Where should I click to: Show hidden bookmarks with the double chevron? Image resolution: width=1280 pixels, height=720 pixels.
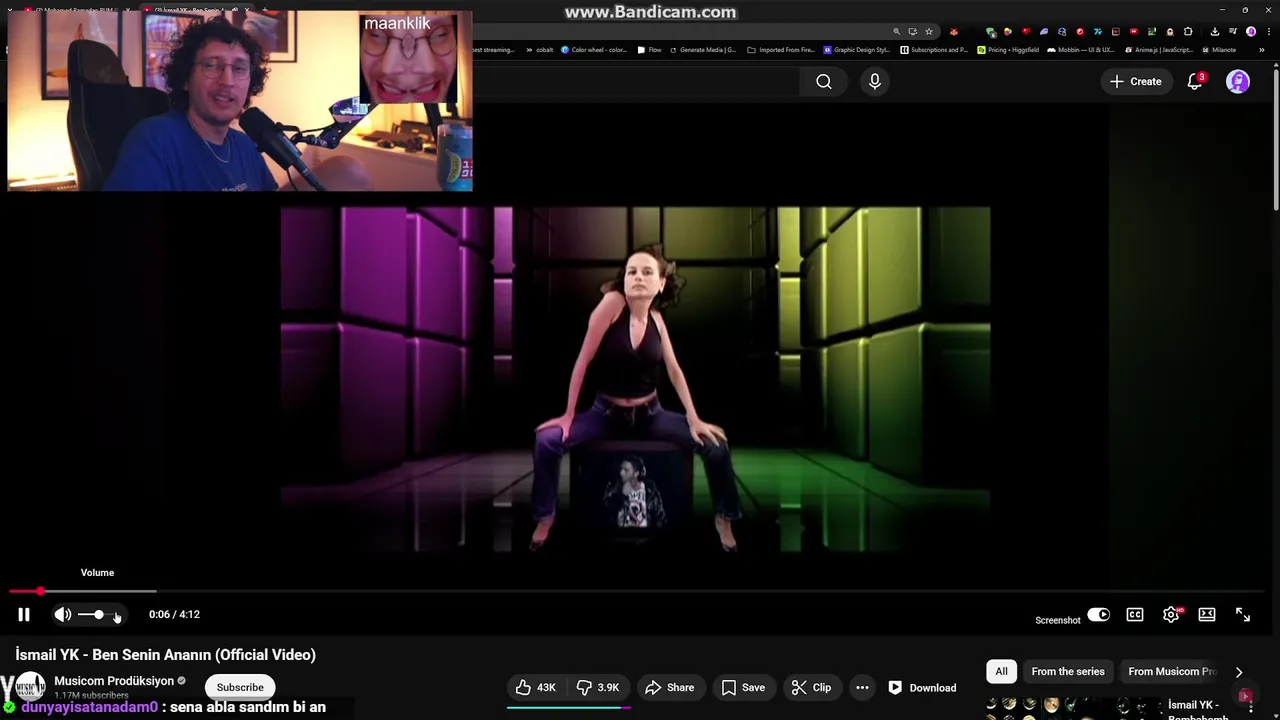pos(1261,49)
